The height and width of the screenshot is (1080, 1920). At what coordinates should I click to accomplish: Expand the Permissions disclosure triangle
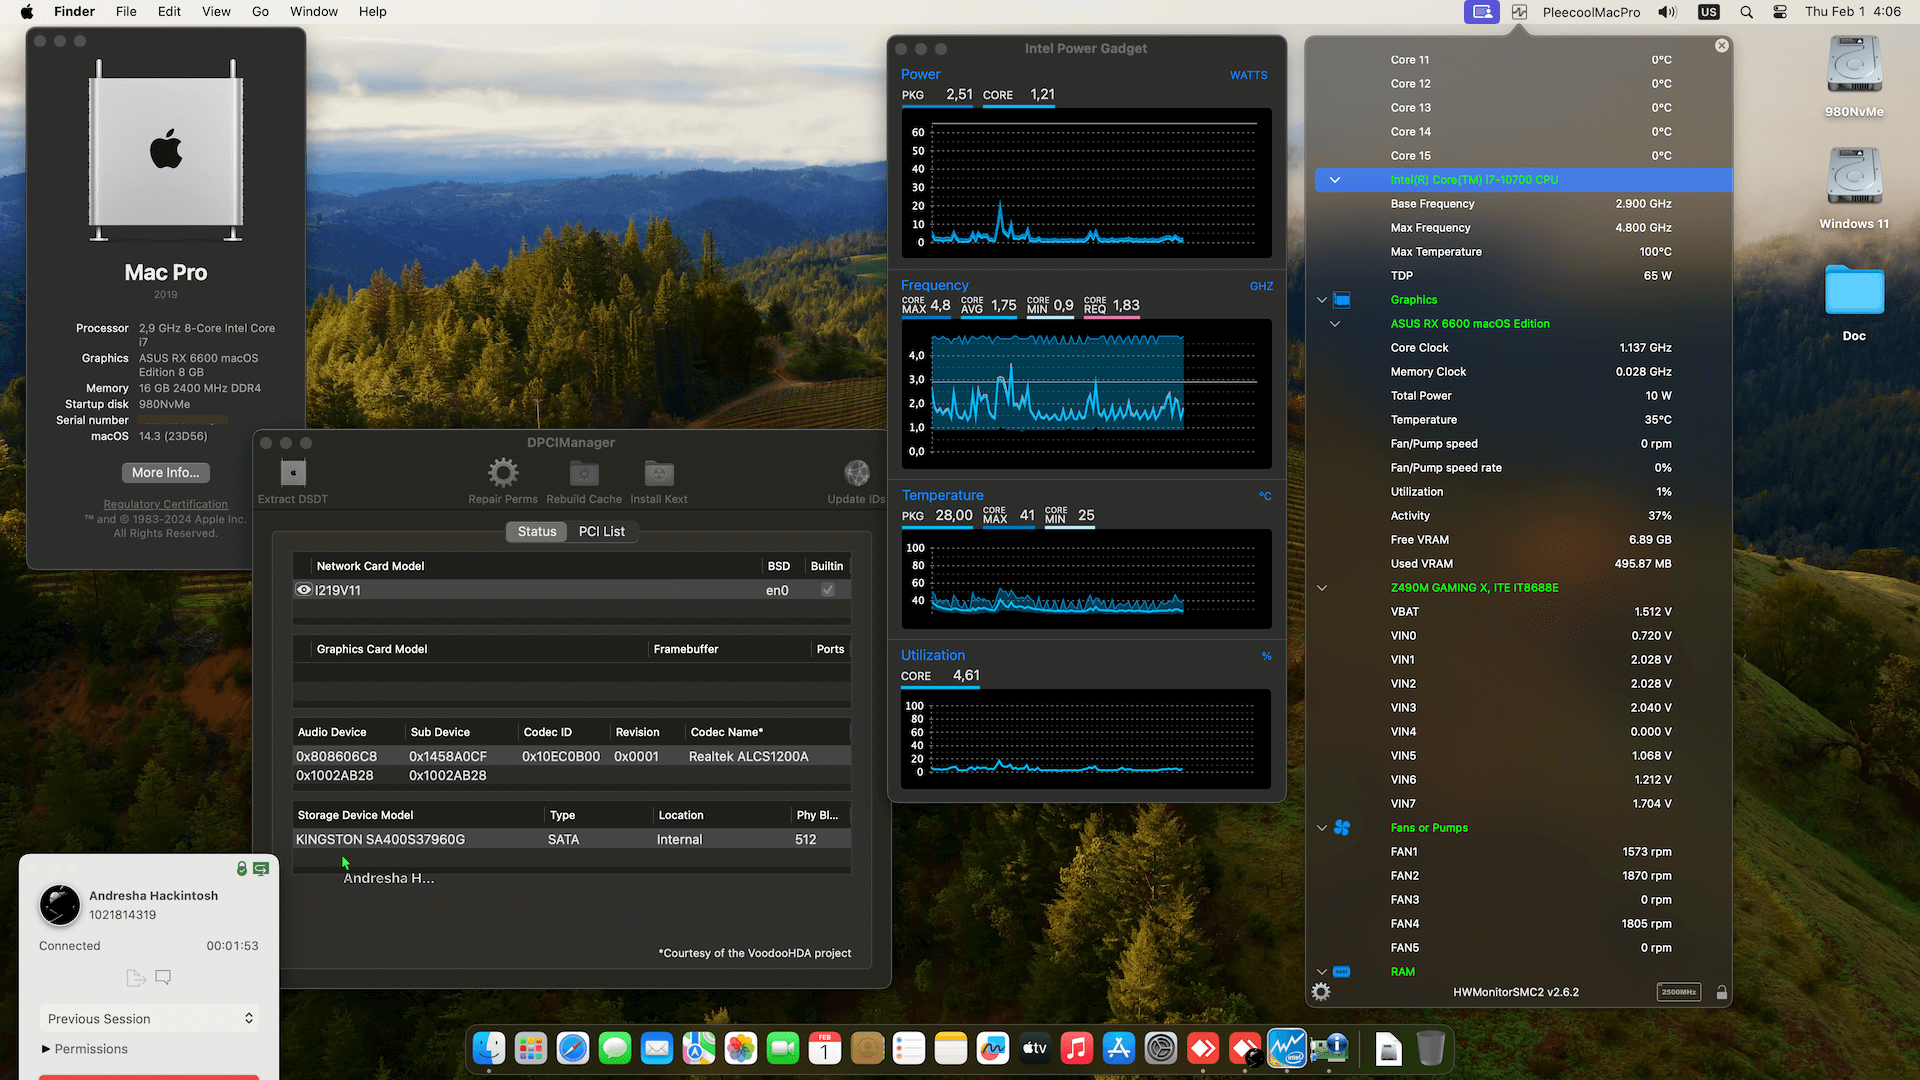(x=46, y=1049)
